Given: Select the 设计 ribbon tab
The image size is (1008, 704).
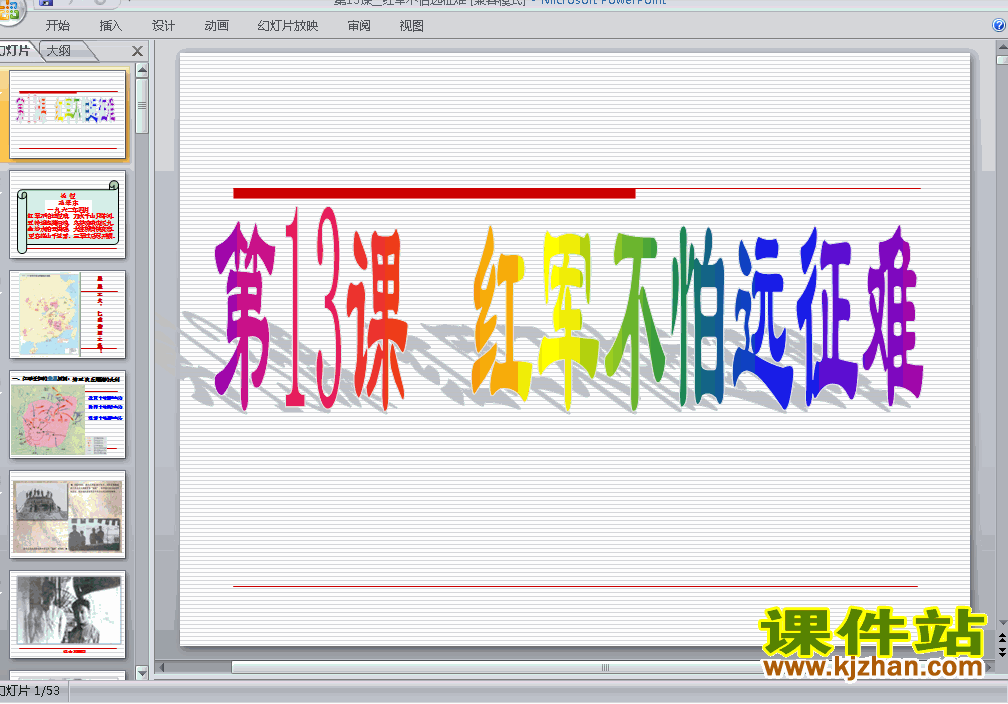Looking at the screenshot, I should pyautogui.click(x=163, y=26).
